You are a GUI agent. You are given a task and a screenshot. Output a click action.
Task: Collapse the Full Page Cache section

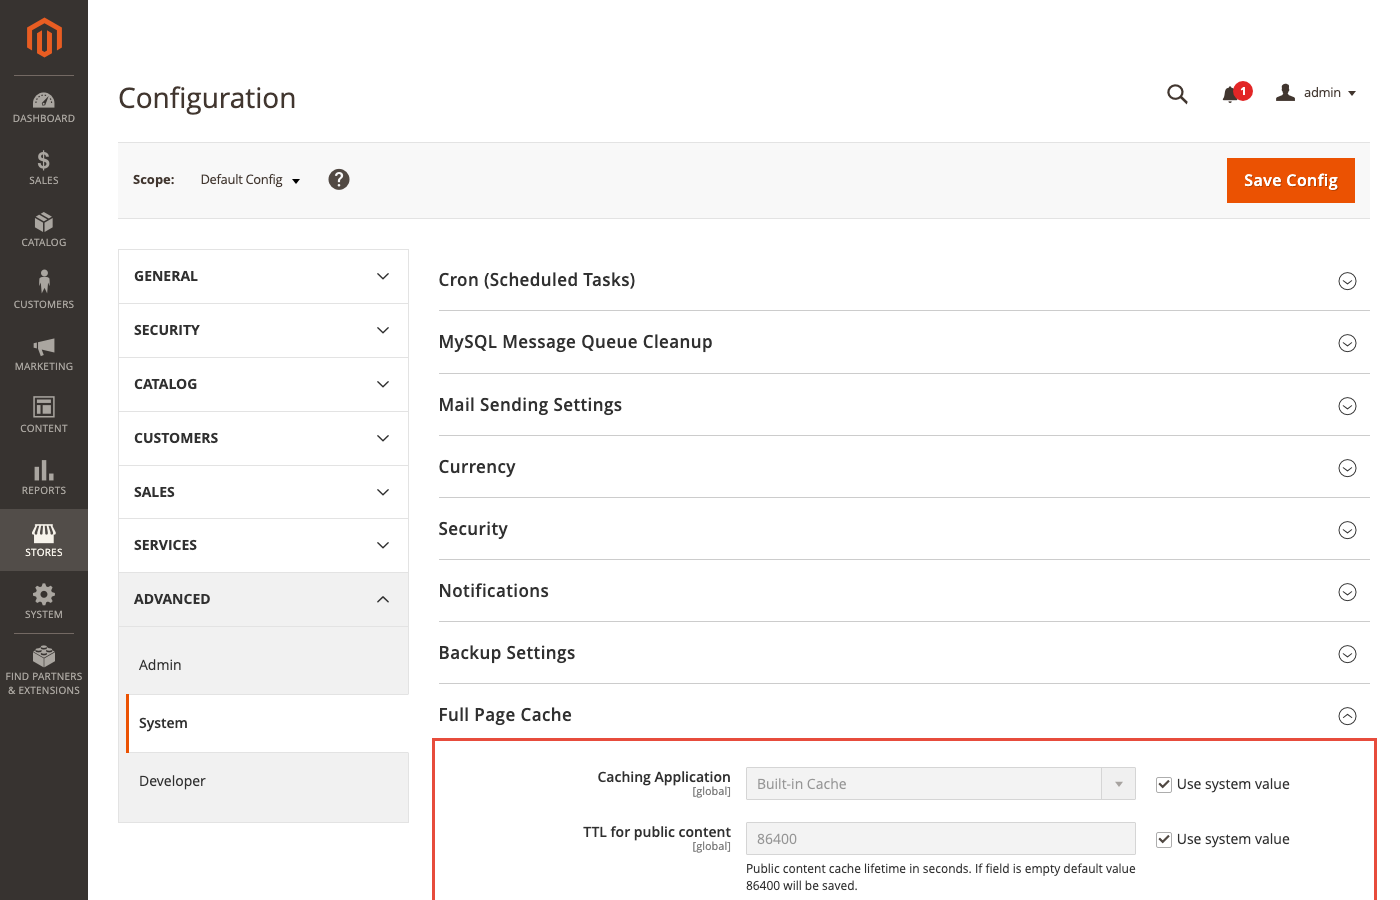(x=1347, y=715)
